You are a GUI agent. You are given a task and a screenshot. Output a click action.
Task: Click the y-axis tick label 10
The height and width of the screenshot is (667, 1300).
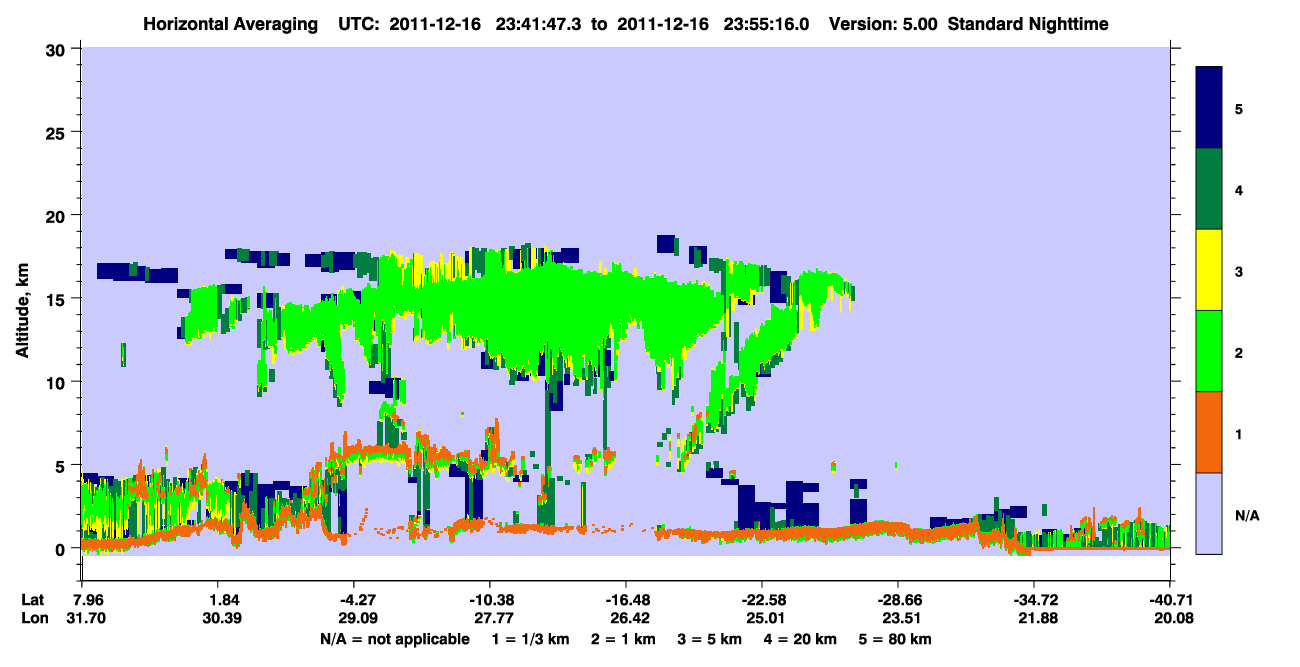56,382
